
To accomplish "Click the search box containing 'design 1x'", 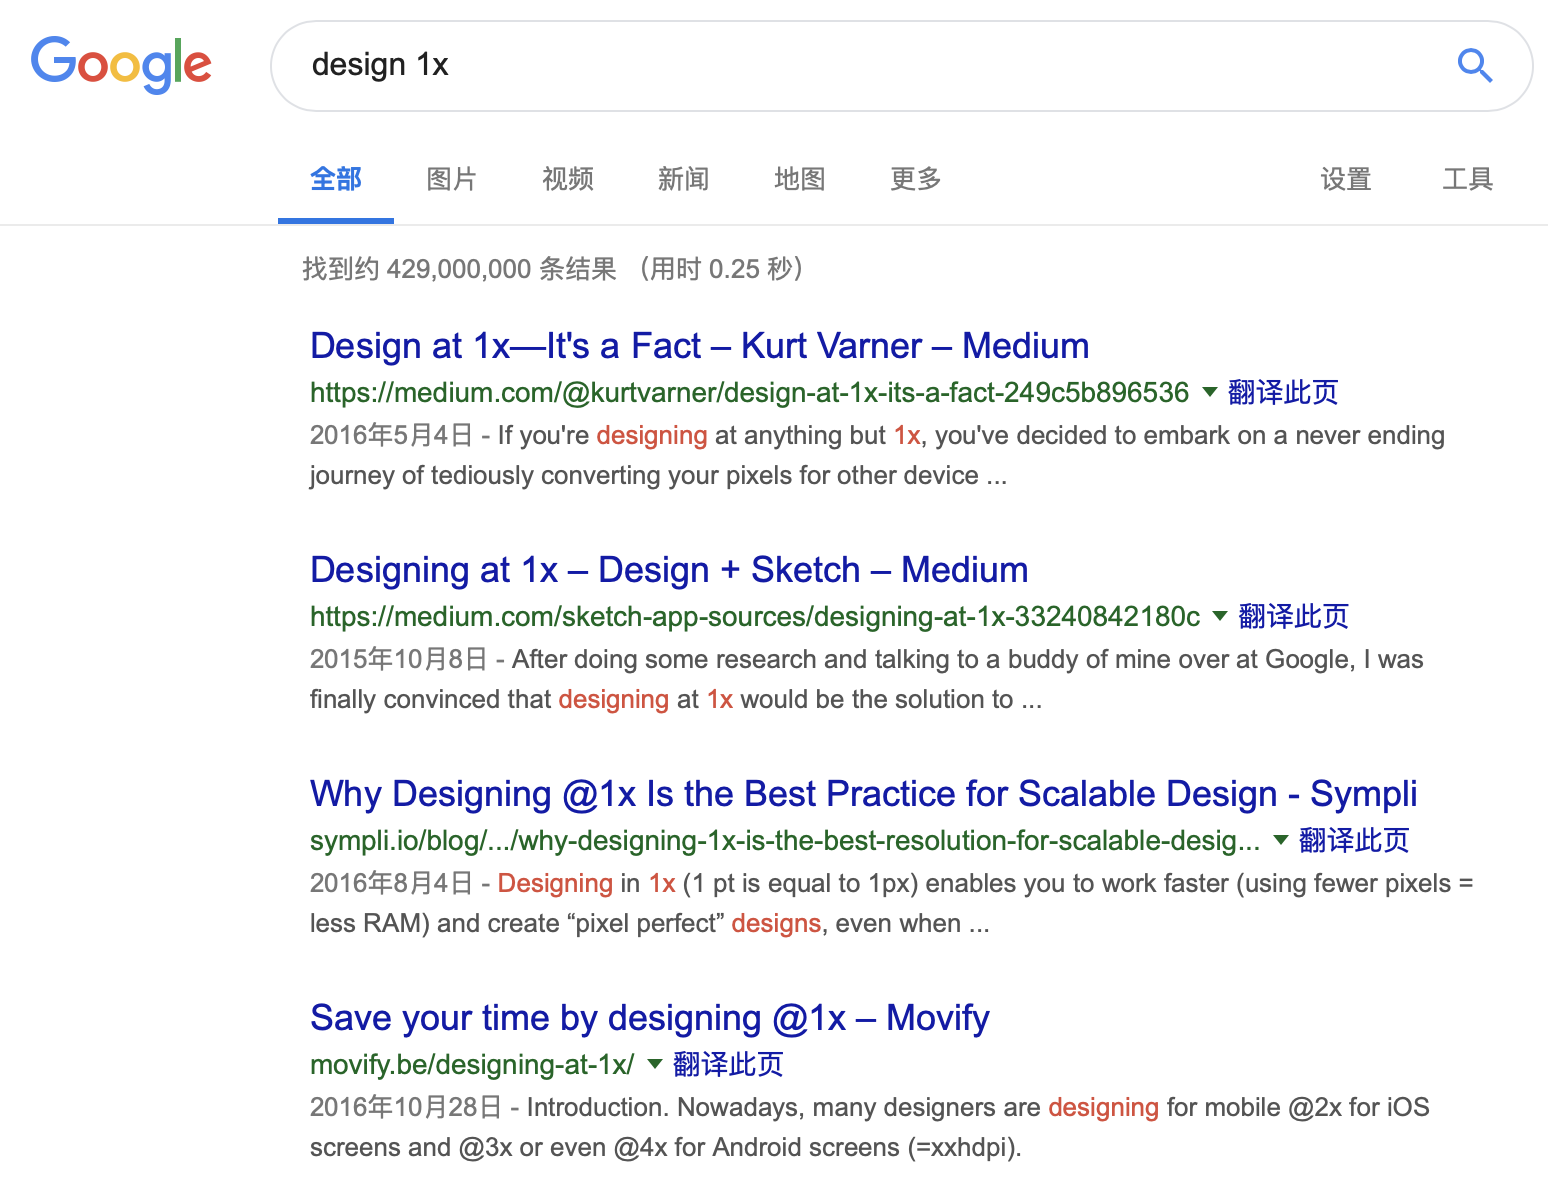I will (x=860, y=66).
